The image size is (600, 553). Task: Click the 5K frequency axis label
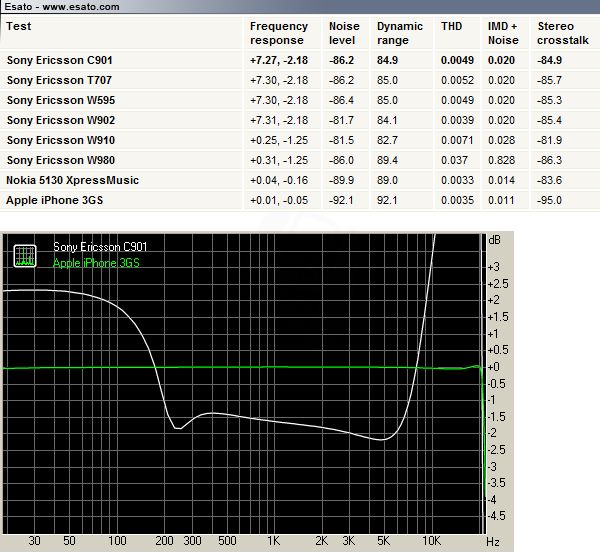click(384, 541)
